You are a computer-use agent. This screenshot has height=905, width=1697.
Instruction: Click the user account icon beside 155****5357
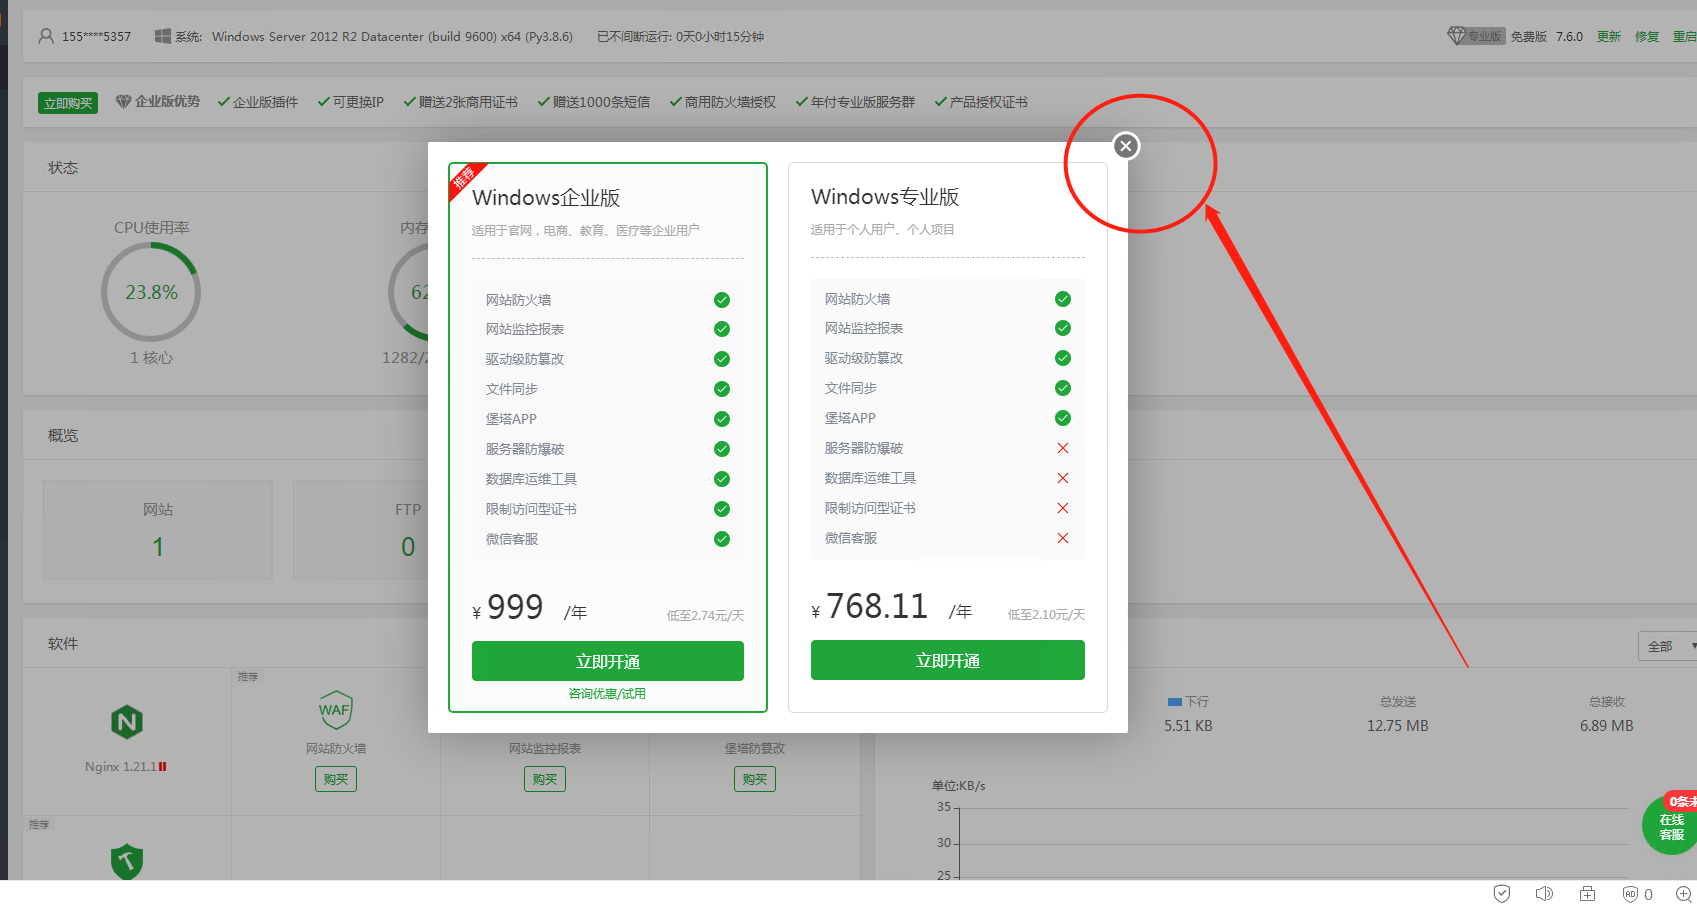[x=46, y=36]
